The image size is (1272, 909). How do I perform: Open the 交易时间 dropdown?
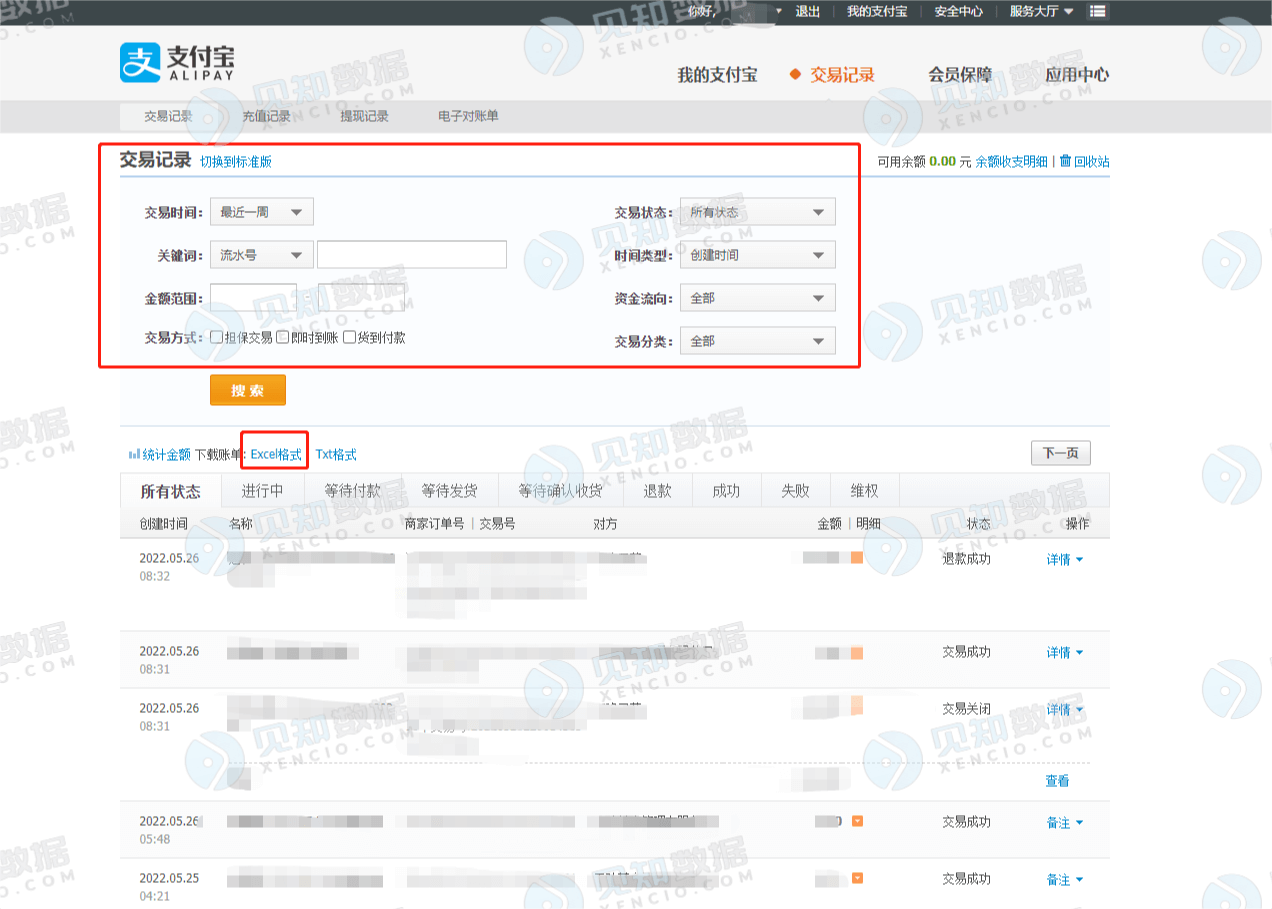[x=262, y=212]
